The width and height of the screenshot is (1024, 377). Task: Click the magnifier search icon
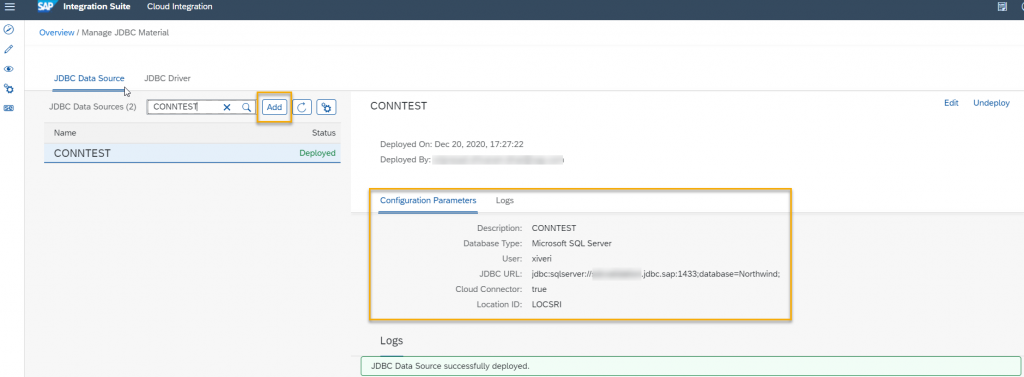246,107
